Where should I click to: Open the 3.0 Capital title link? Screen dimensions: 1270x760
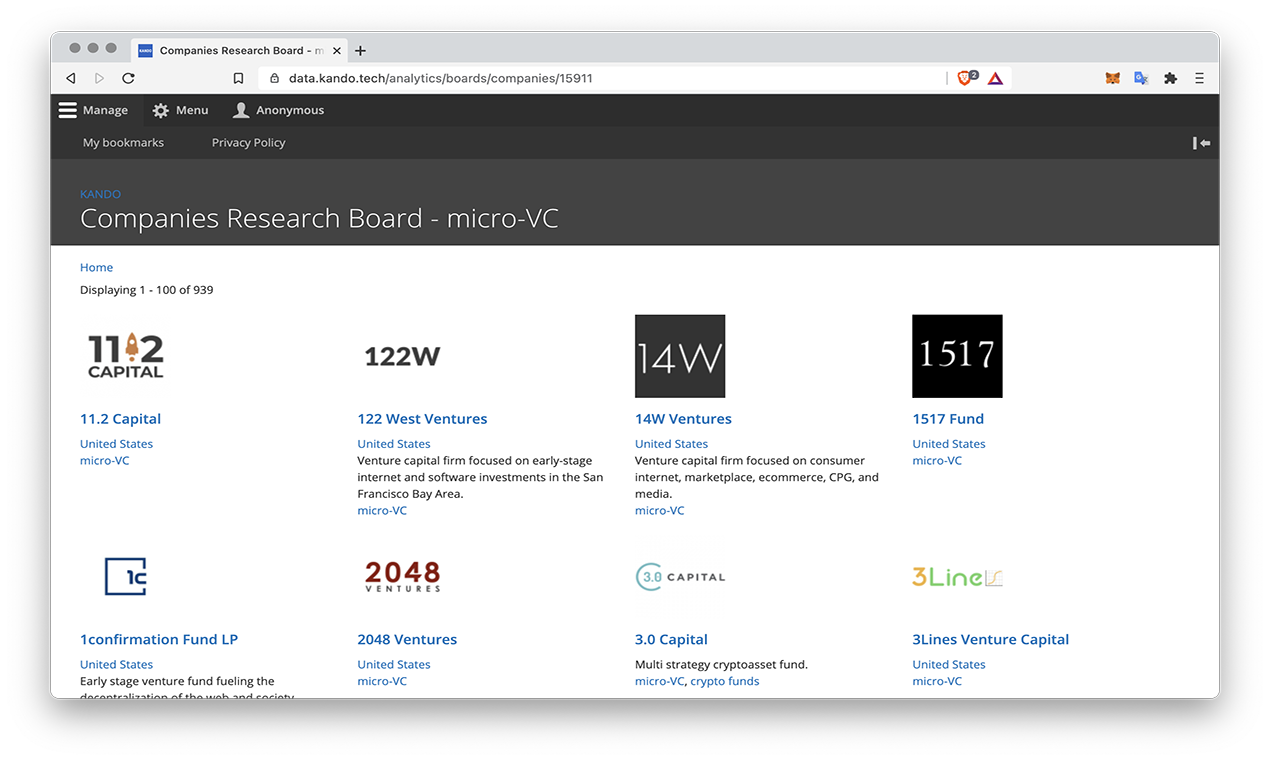[x=671, y=640]
